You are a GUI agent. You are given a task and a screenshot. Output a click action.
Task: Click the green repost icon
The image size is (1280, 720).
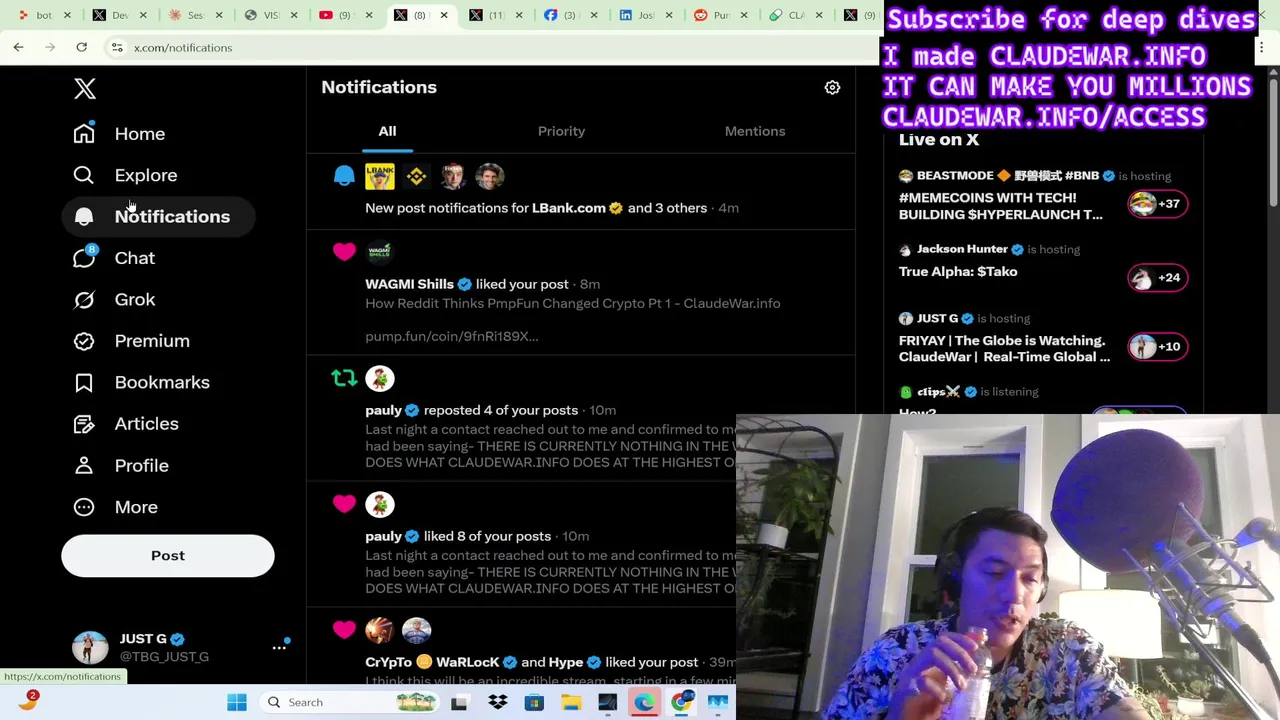coord(344,378)
